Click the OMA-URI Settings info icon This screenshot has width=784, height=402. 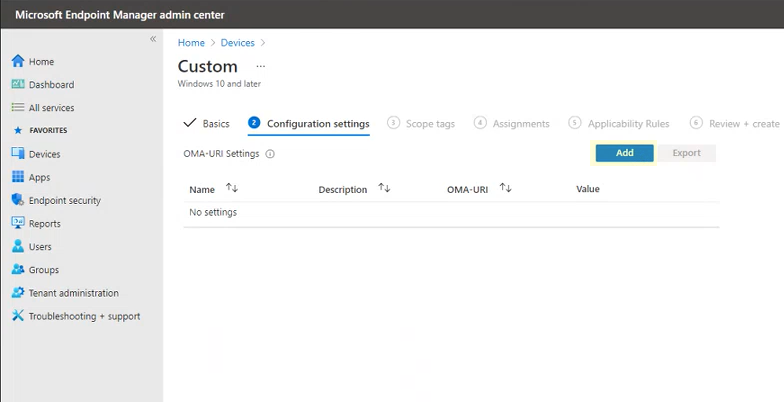coord(270,154)
